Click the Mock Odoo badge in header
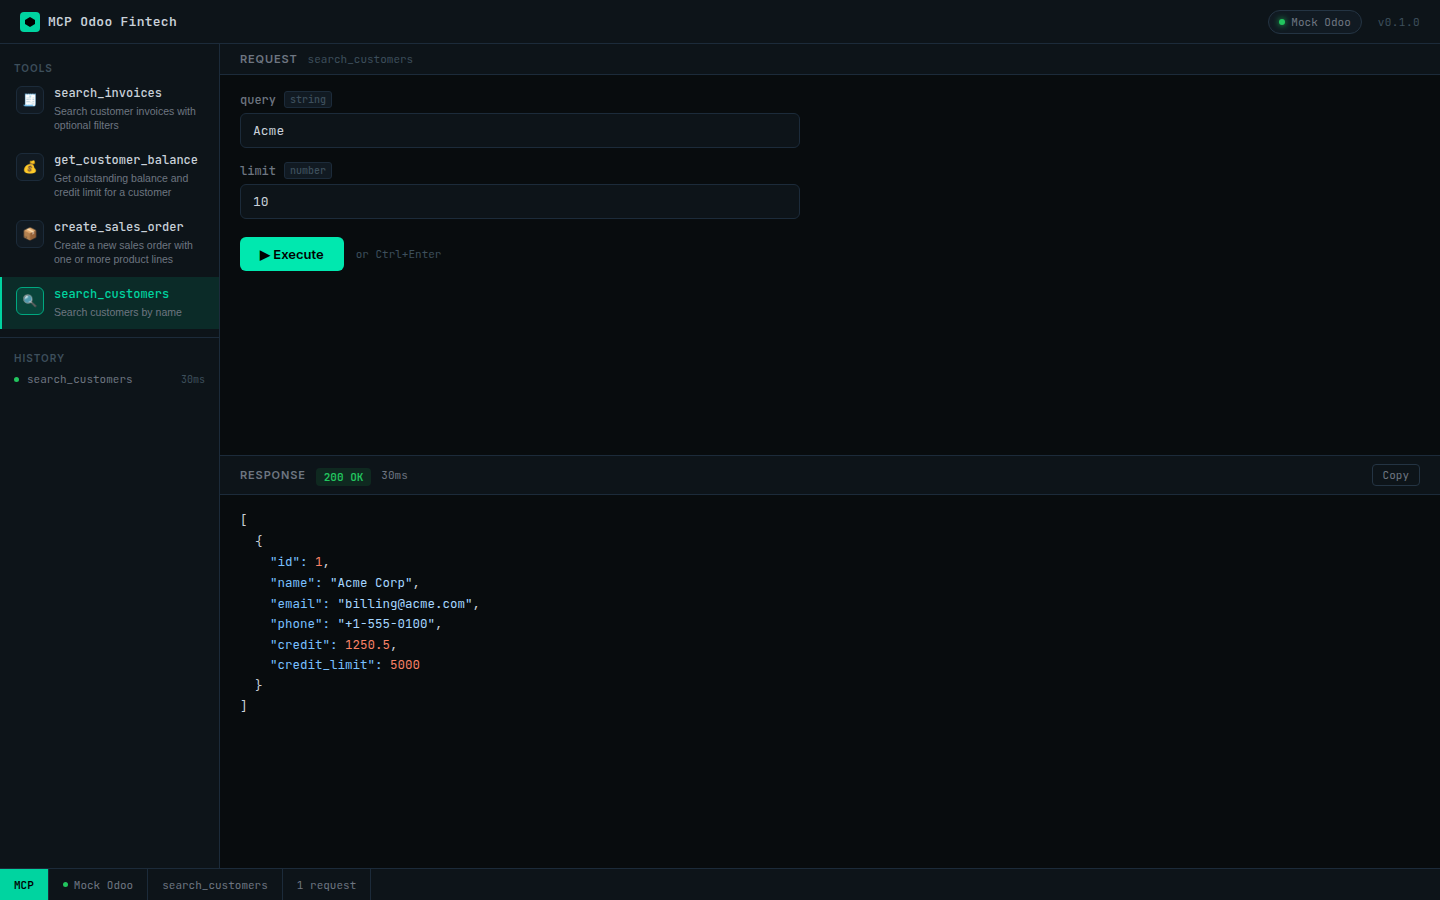Screen dimensions: 1440x900 1314,22
